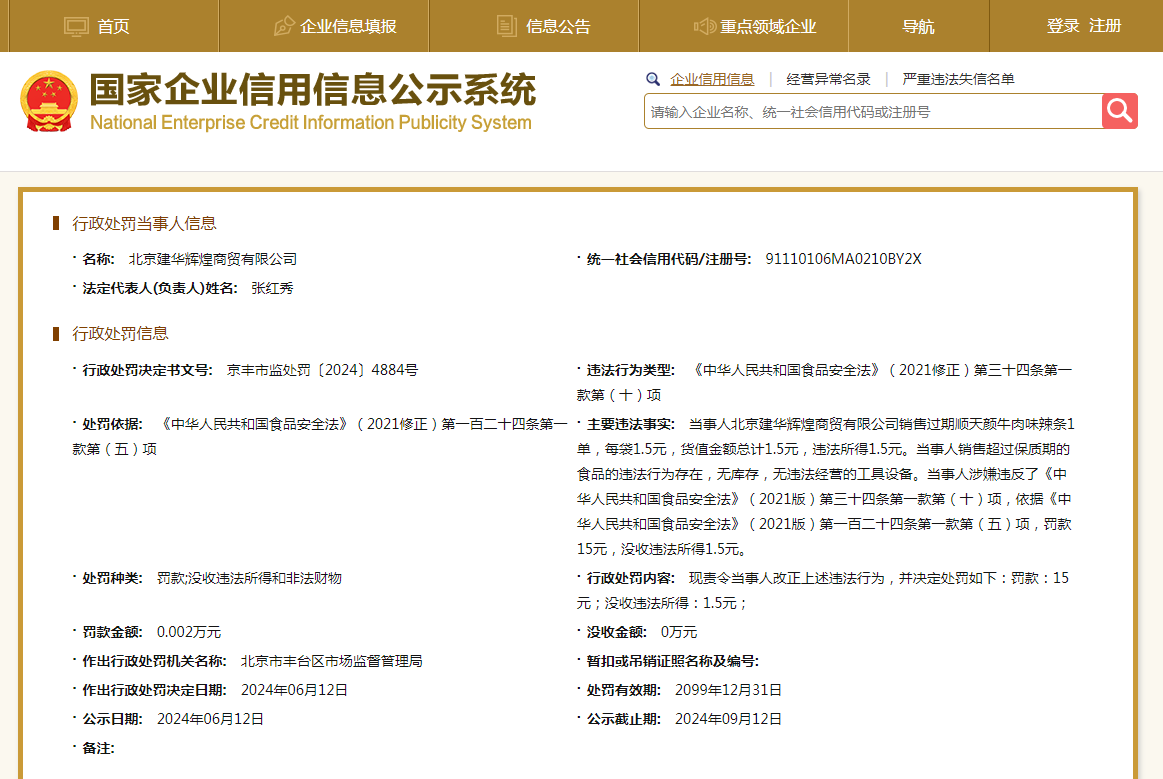Focus the enterprise name search field
The width and height of the screenshot is (1163, 779).
point(873,111)
